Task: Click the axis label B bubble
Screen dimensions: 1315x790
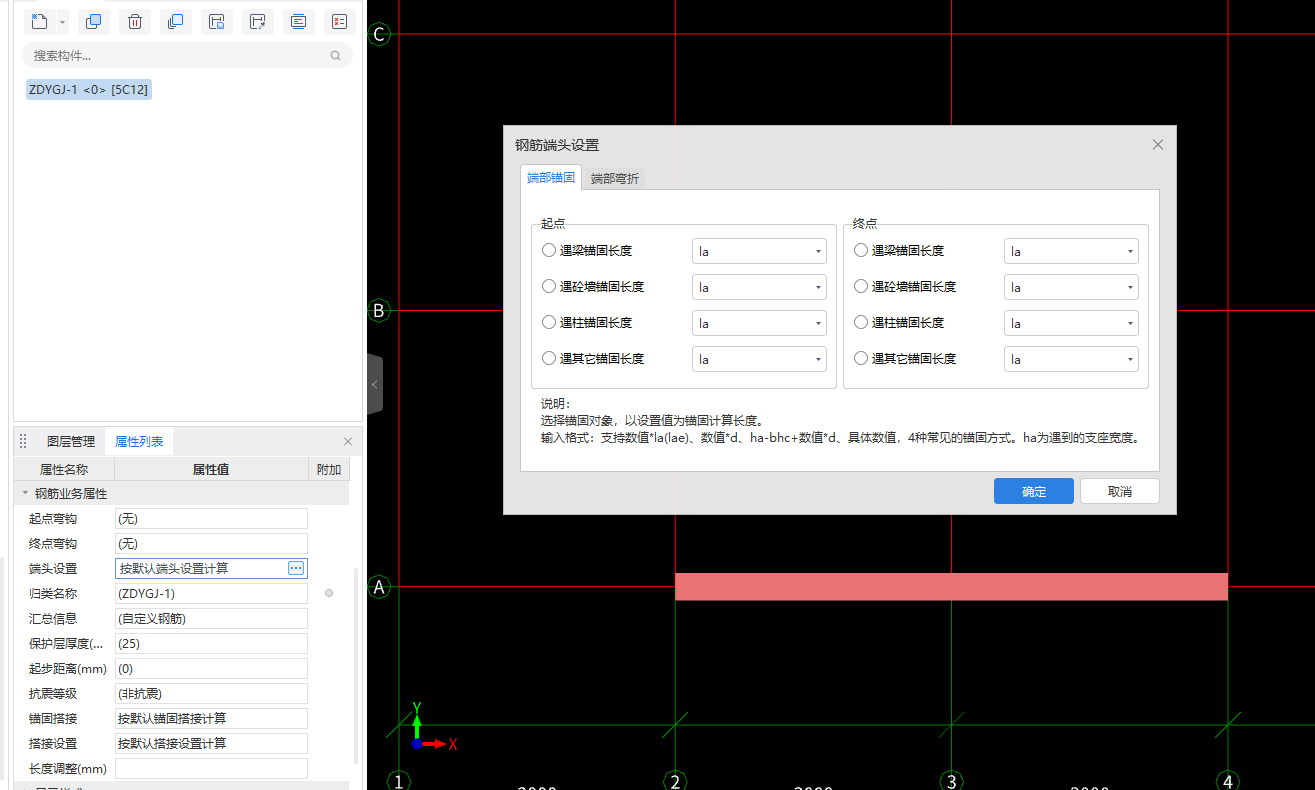Action: (x=379, y=311)
